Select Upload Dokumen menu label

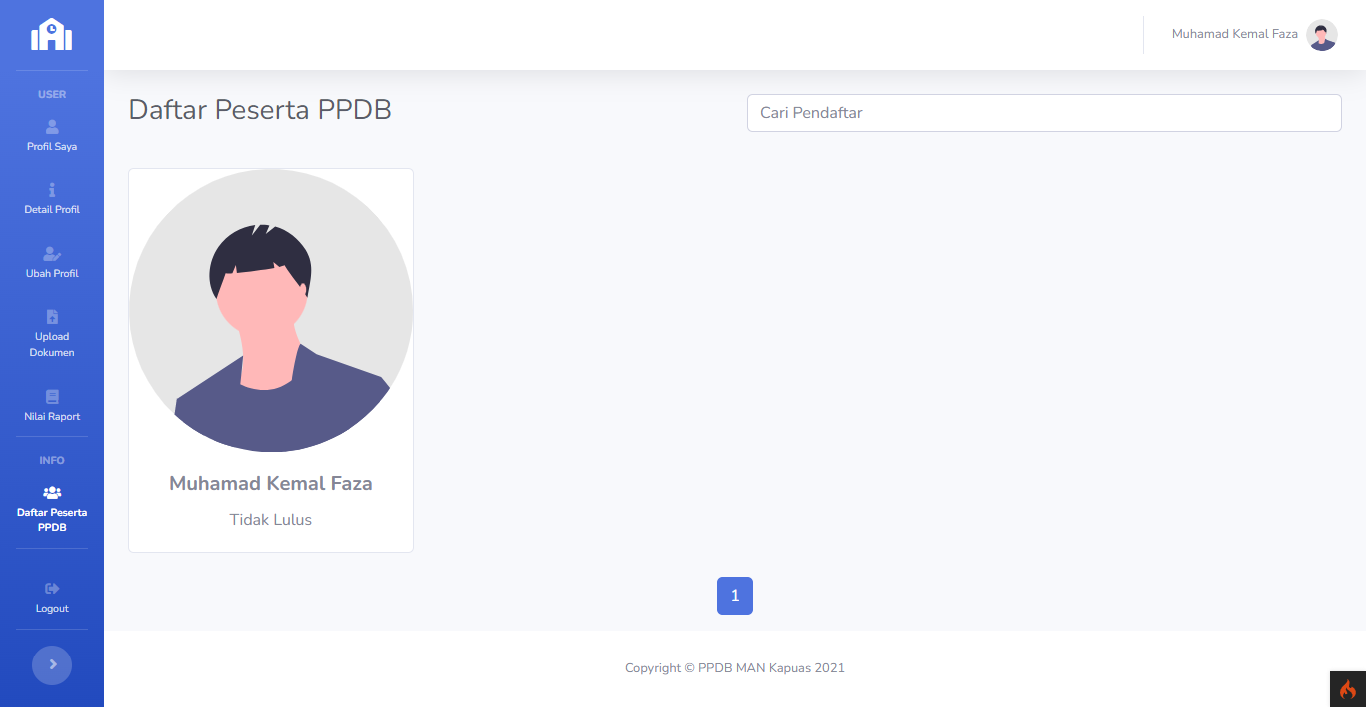coord(52,345)
